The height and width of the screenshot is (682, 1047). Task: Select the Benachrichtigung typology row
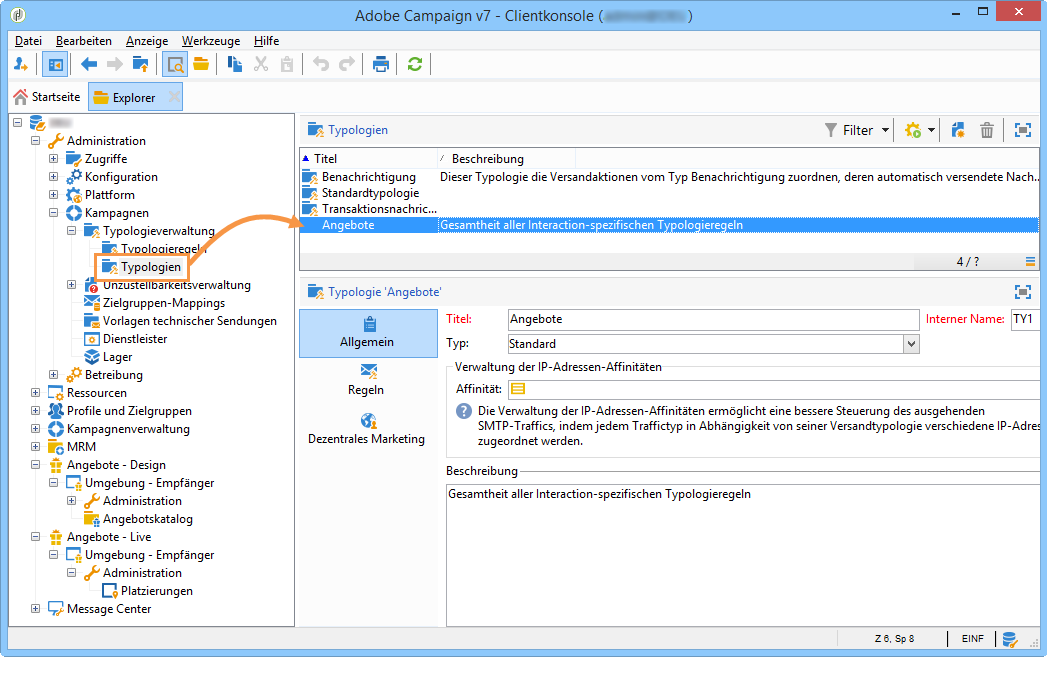(669, 177)
